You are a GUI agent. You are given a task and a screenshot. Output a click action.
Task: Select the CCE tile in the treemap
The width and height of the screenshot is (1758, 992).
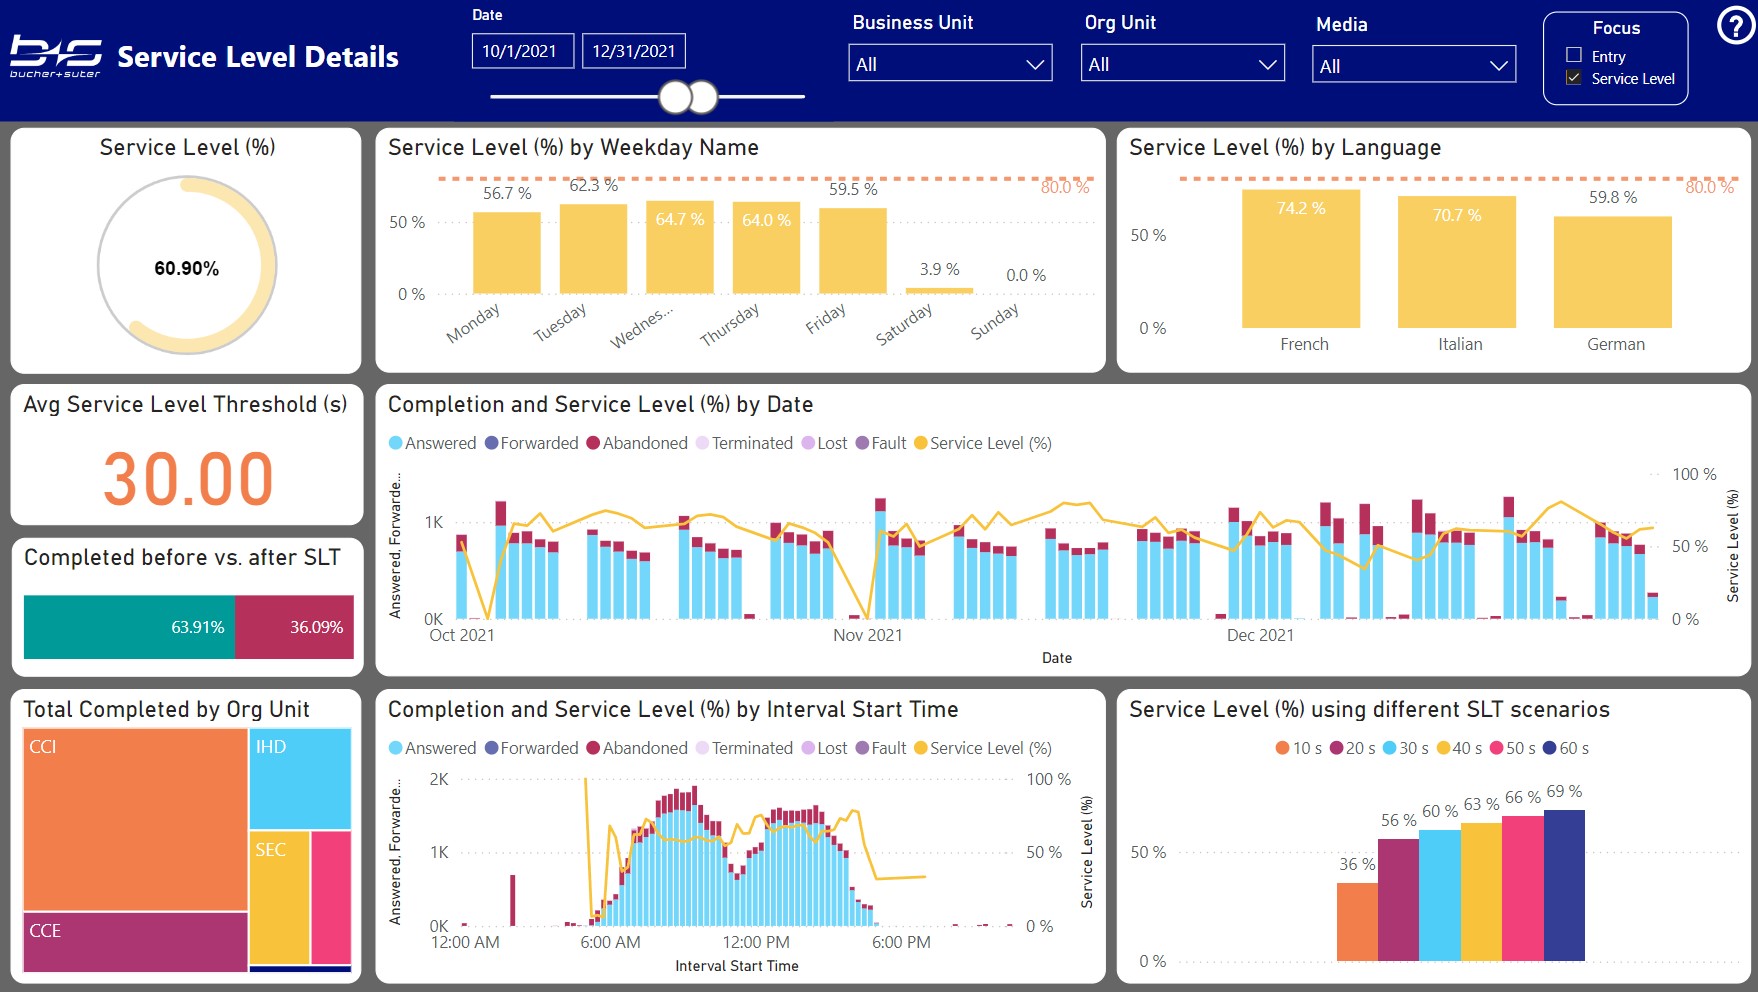[135, 941]
